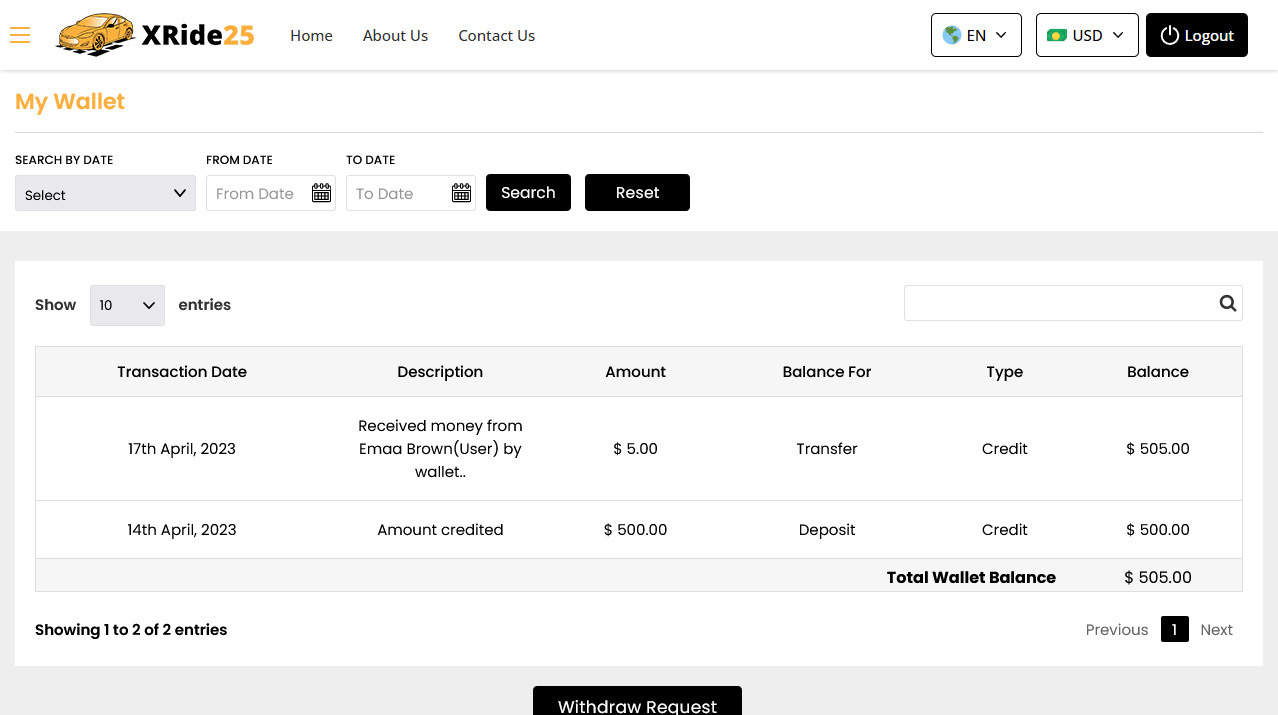Sort by Type column header
1278x715 pixels.
point(1004,371)
